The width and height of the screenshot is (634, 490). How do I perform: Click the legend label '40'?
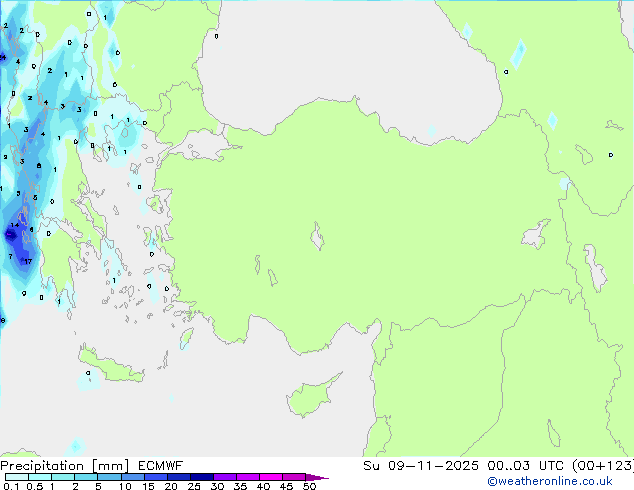pos(263,486)
